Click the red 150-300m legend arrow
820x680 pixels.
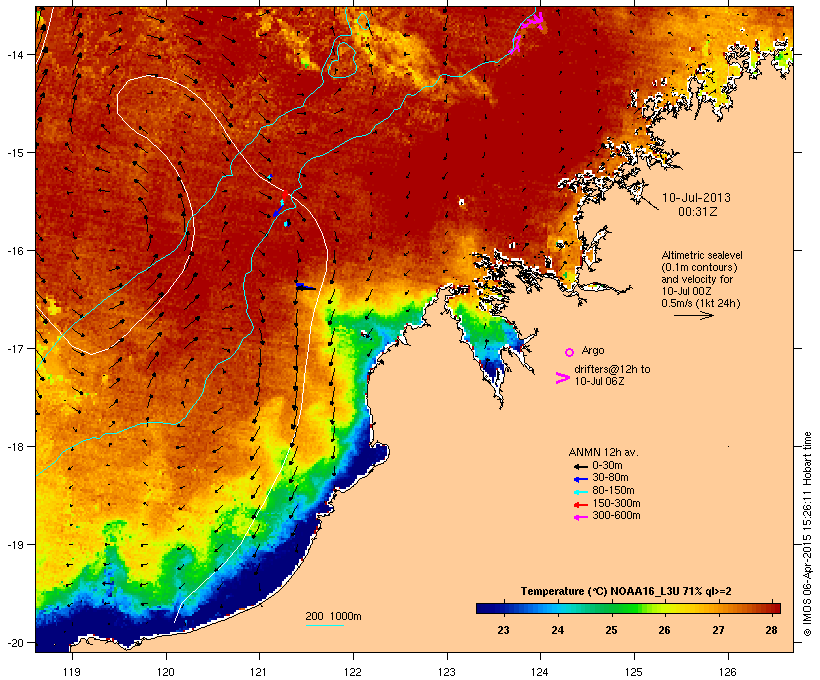click(580, 504)
